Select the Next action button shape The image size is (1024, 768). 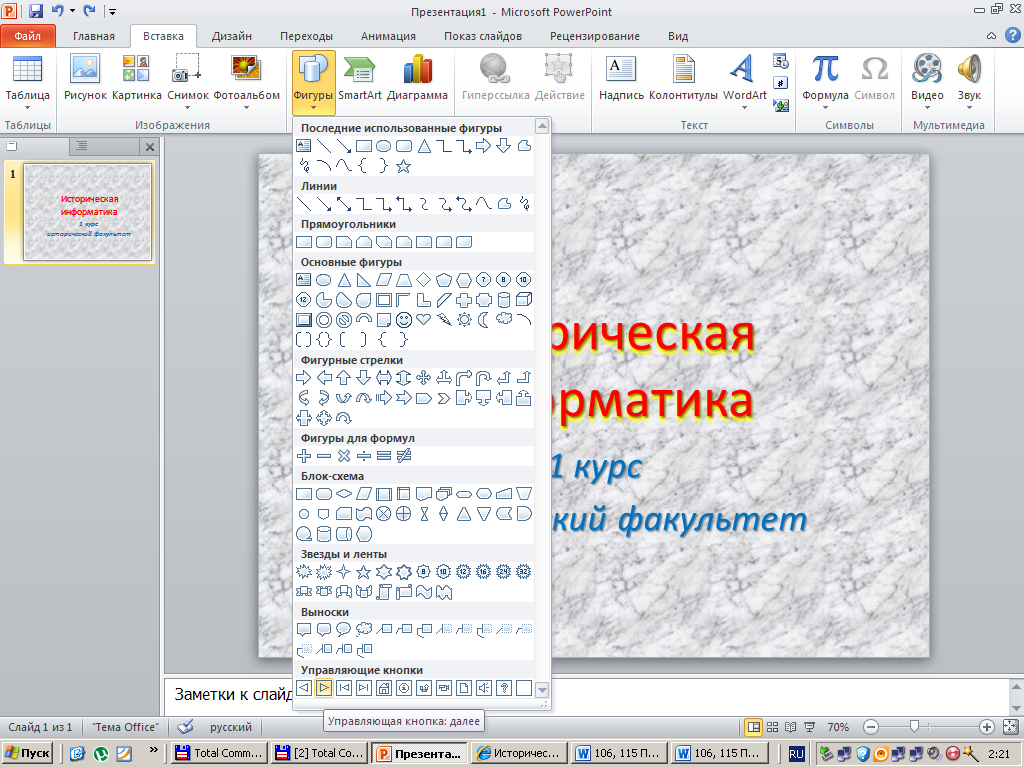[324, 688]
